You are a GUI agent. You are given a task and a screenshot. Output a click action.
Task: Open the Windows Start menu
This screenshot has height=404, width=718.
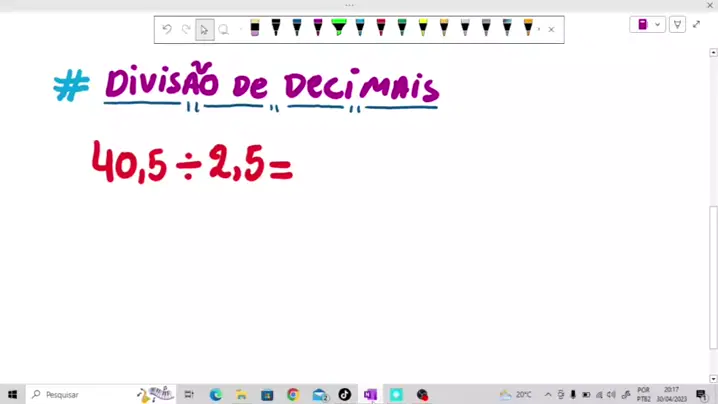(13, 395)
